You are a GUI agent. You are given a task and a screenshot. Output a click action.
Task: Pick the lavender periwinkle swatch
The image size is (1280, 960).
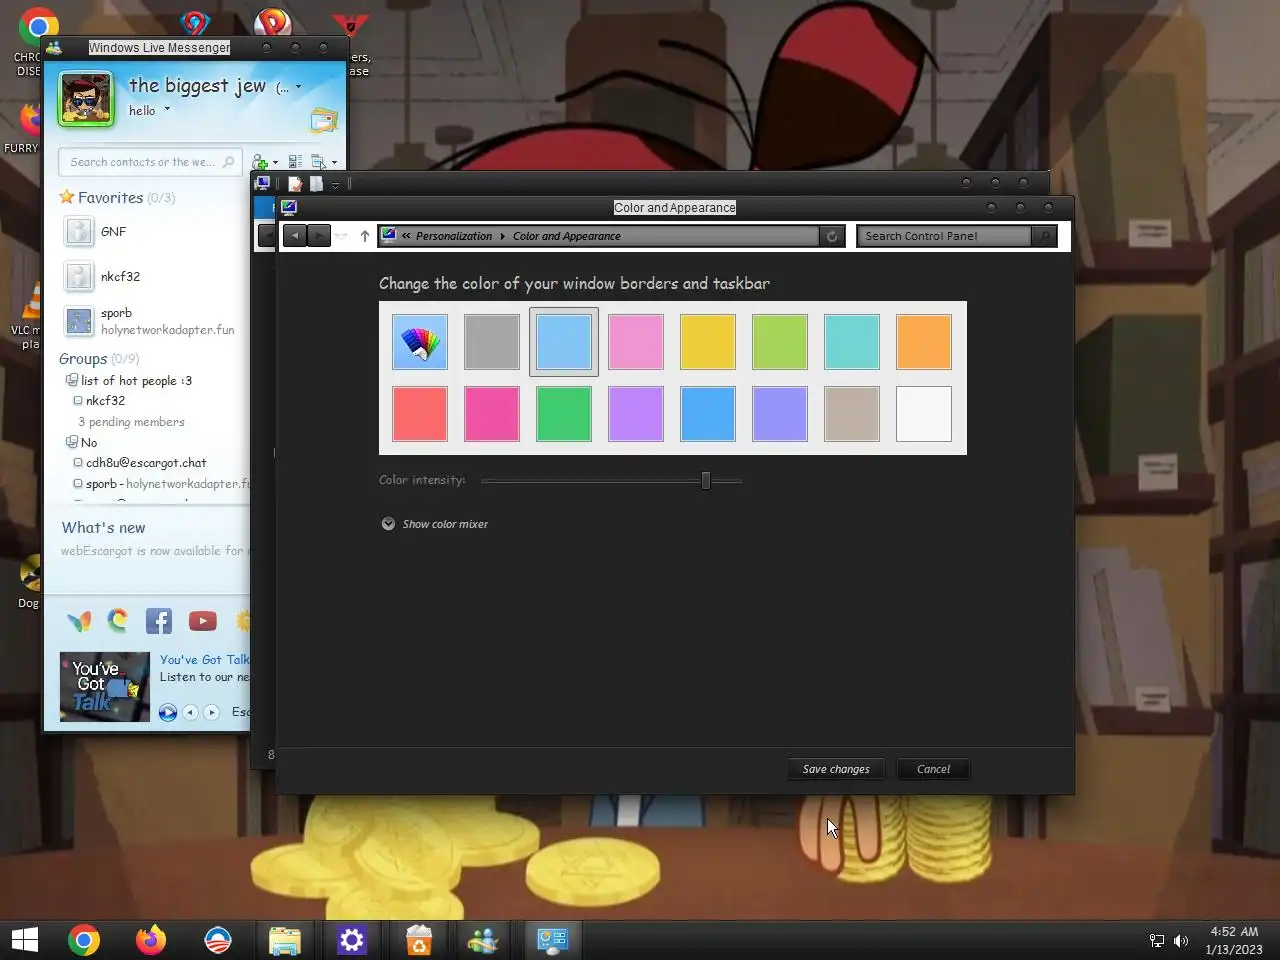[780, 414]
